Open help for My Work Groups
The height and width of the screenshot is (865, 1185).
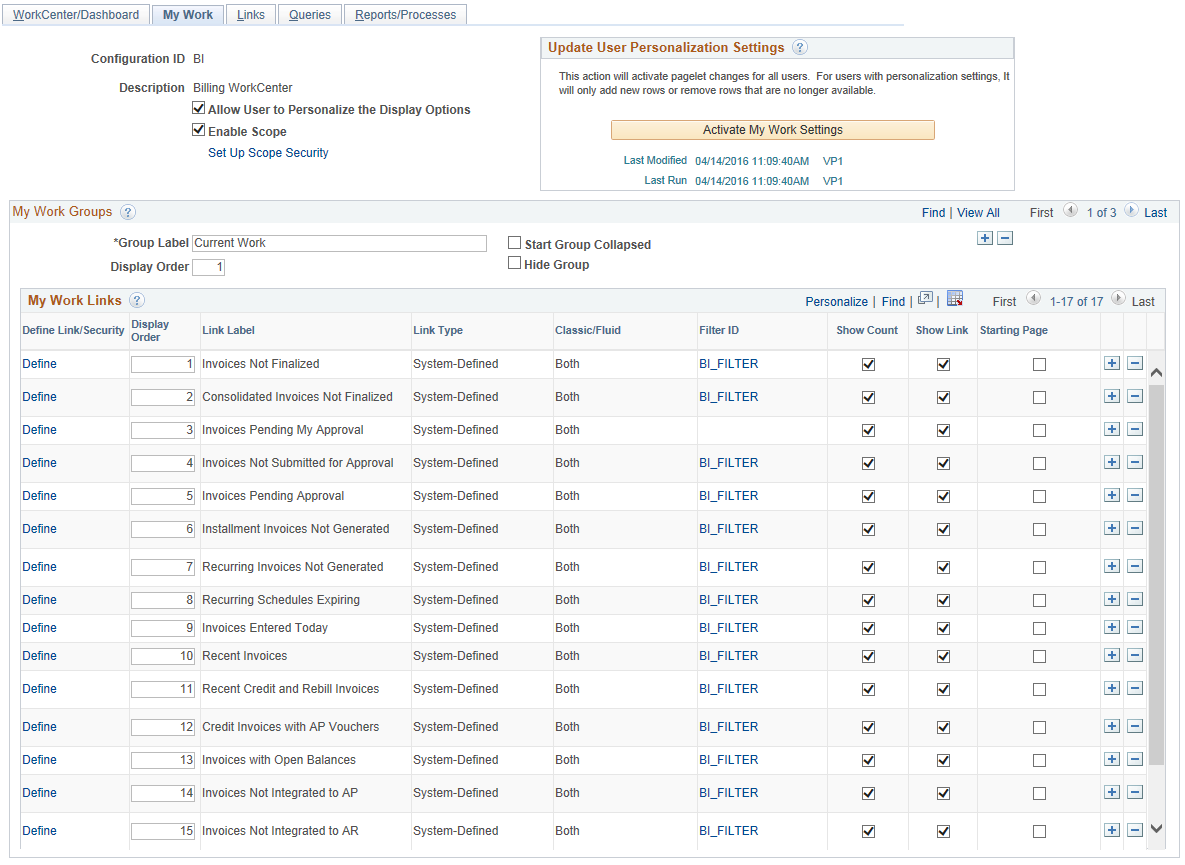pyautogui.click(x=127, y=212)
